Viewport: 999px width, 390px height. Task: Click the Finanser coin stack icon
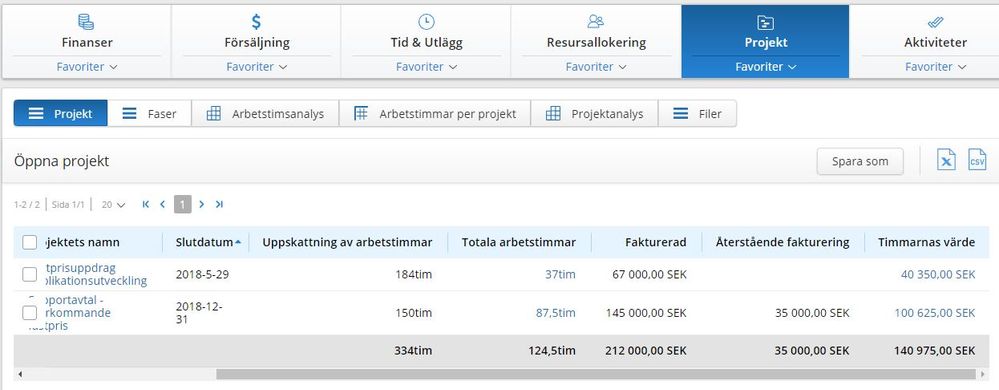[x=86, y=22]
